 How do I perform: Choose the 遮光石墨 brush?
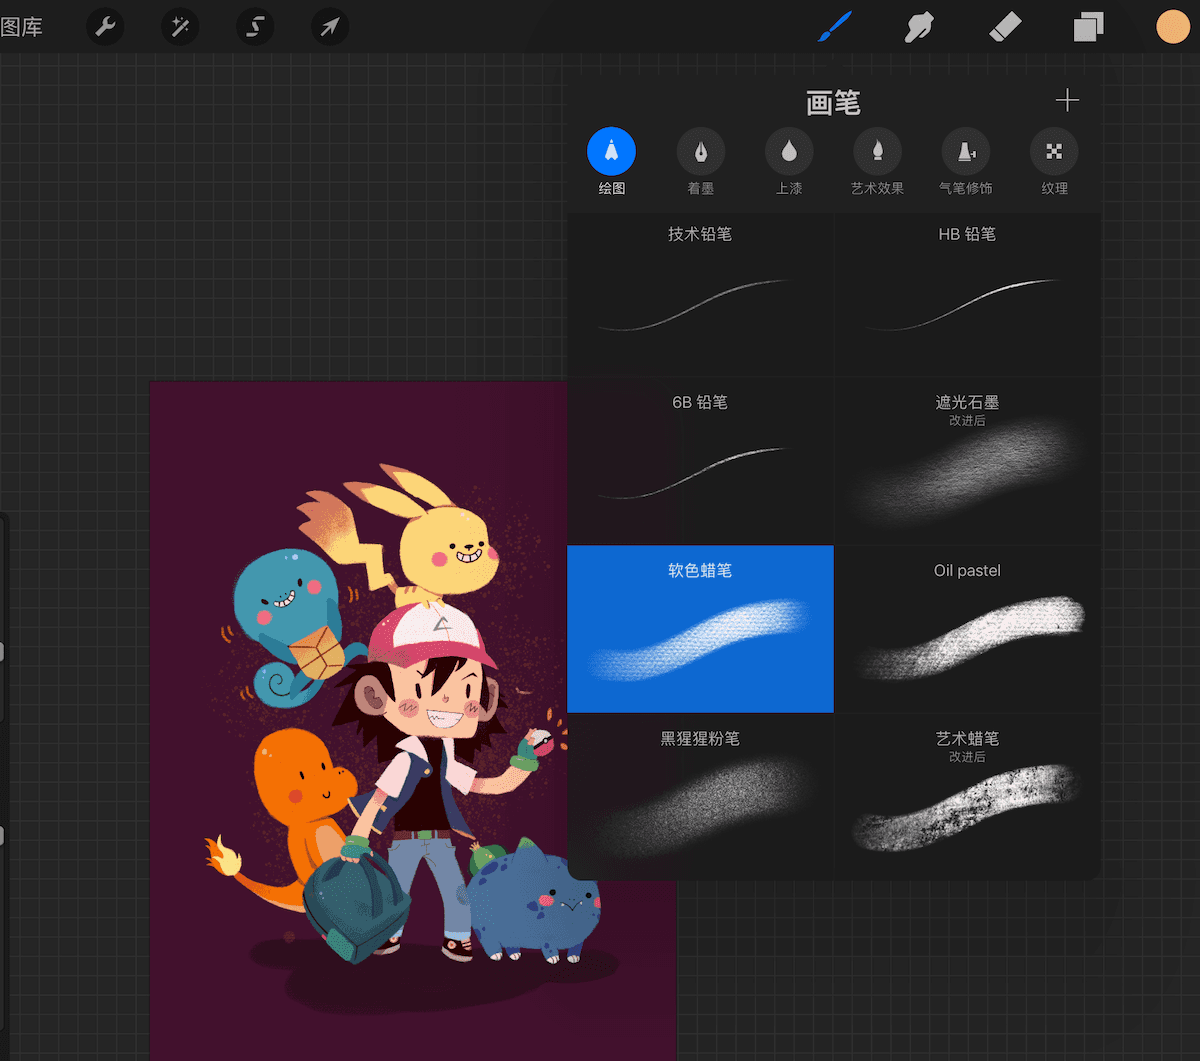[967, 461]
